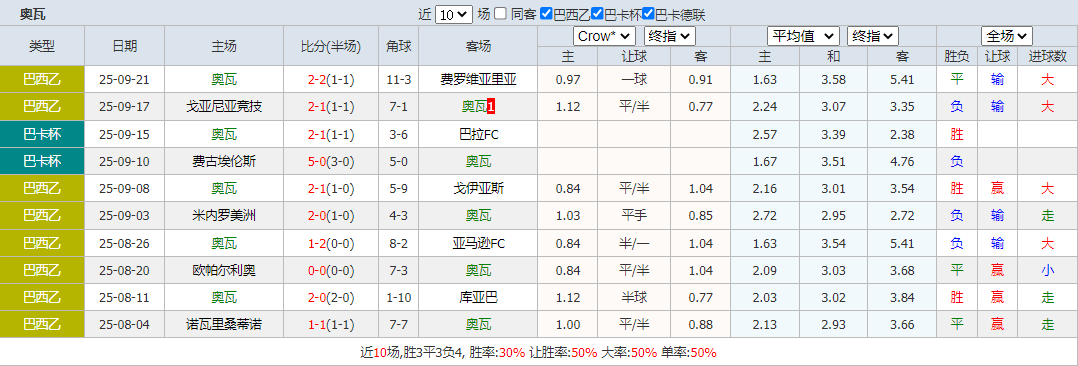Click handicap 一球 in the 25-09-21 row

(x=634, y=79)
